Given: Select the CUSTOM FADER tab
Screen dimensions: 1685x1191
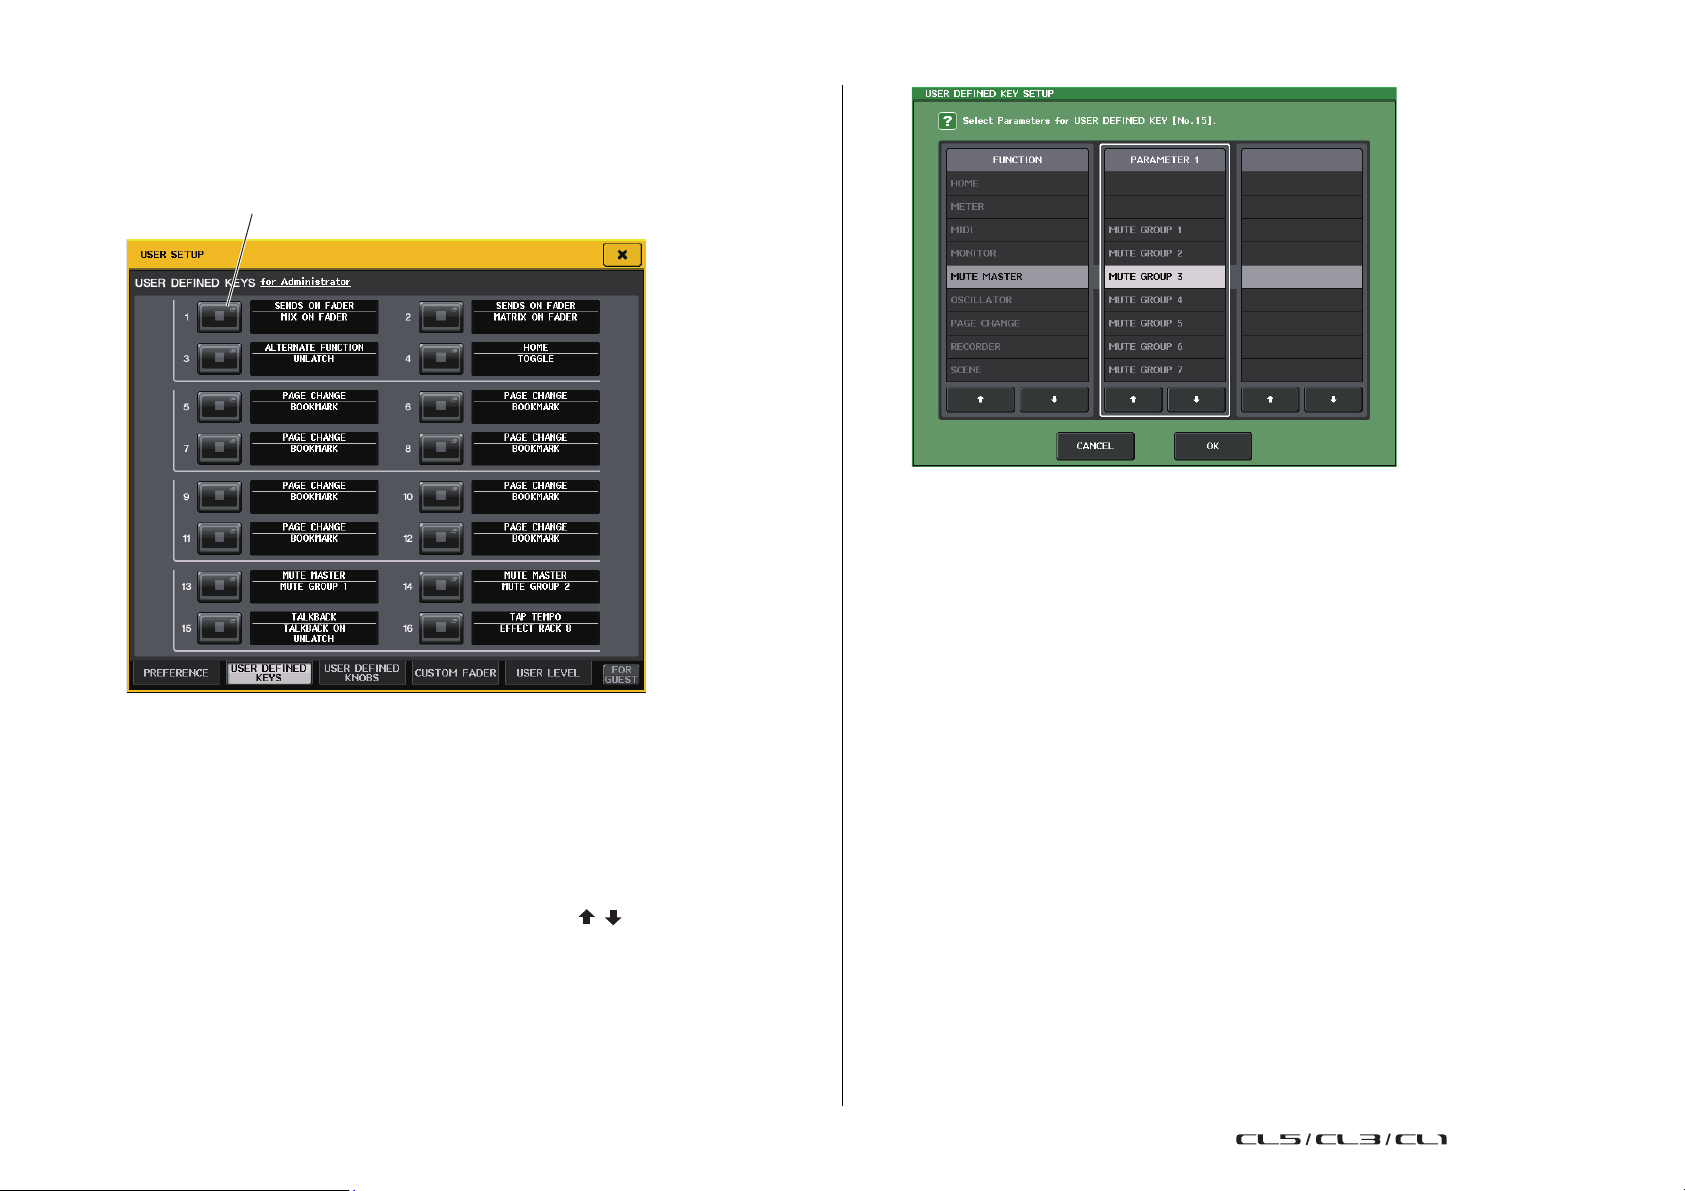Looking at the screenshot, I should click(x=455, y=673).
